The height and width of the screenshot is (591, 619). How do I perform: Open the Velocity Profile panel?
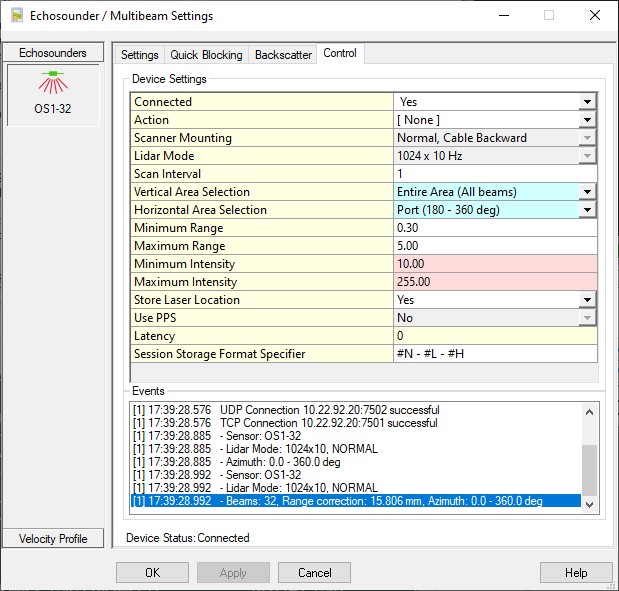pyautogui.click(x=53, y=539)
